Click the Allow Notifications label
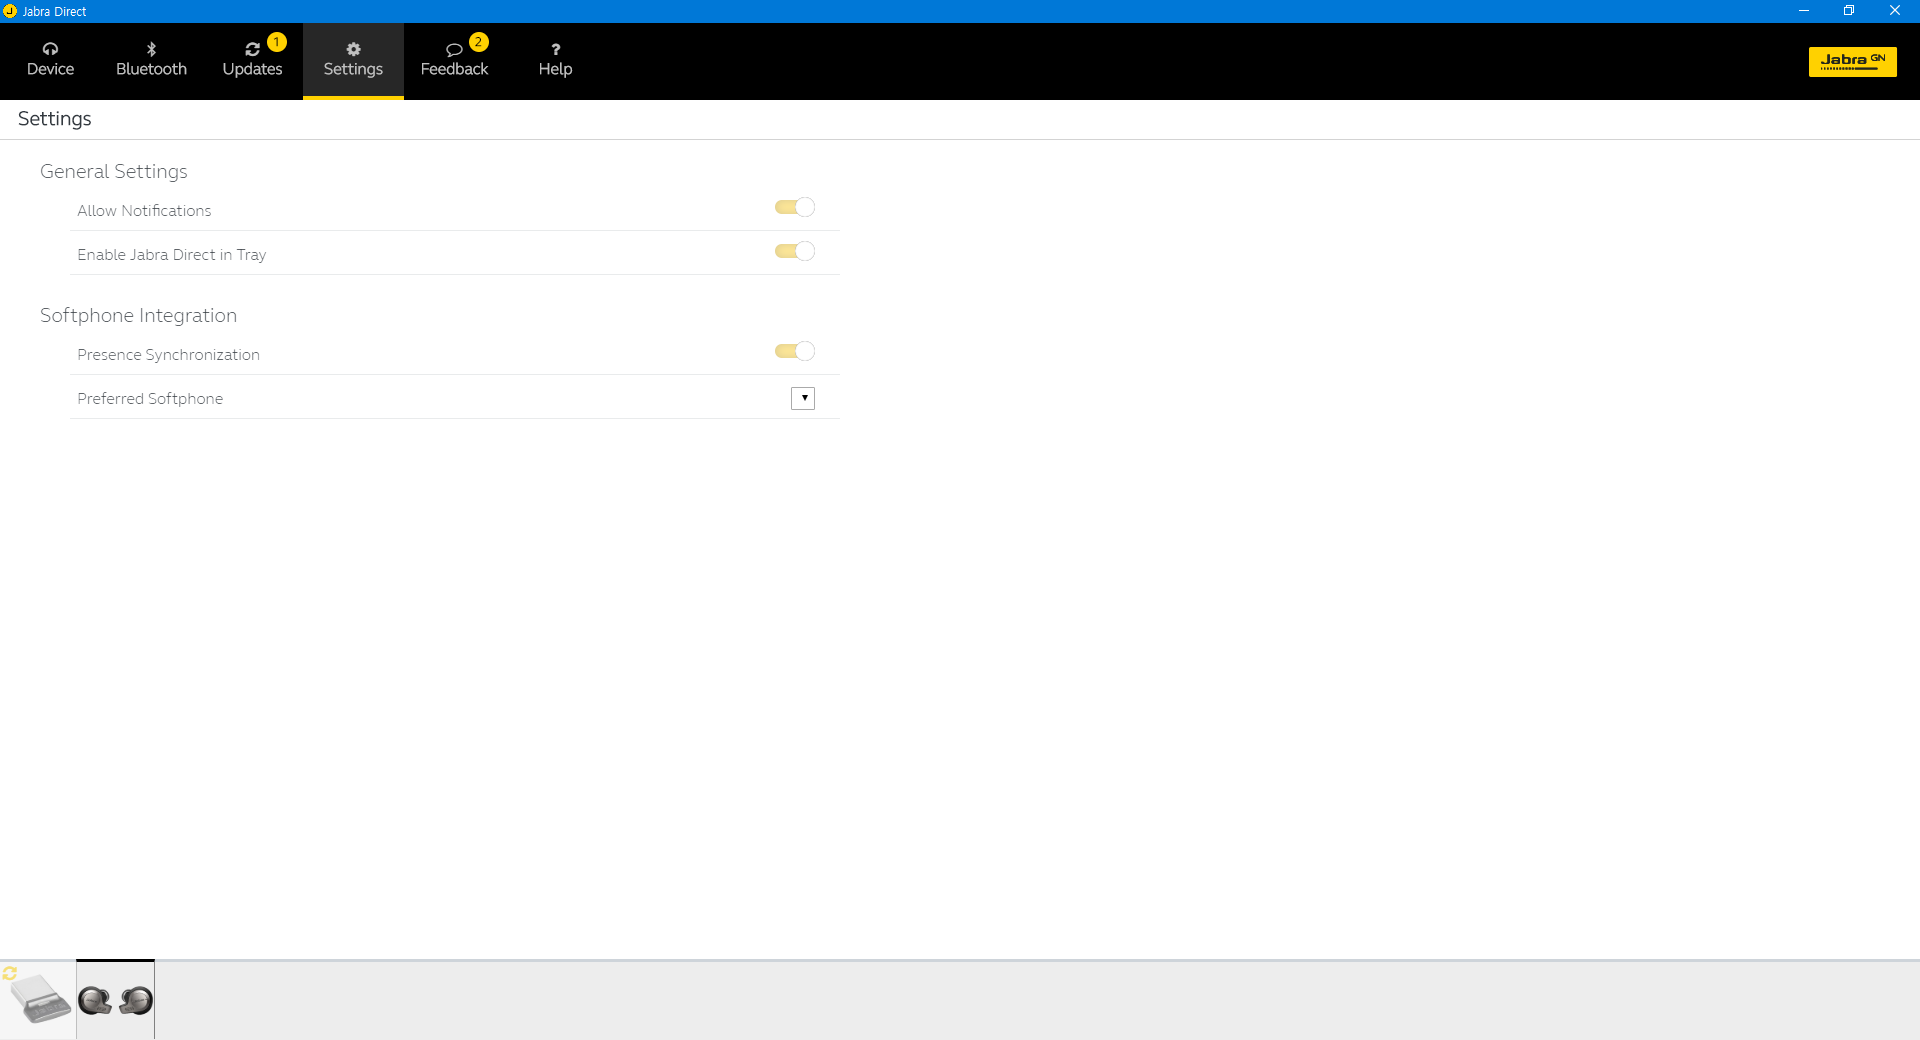This screenshot has width=1920, height=1040. (144, 211)
